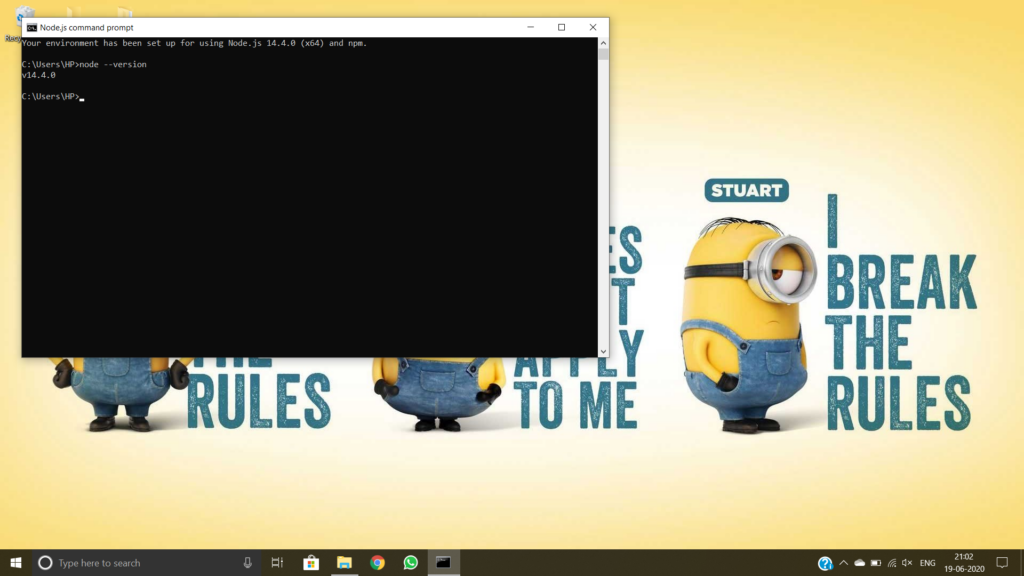Open Task View from the taskbar

click(278, 562)
